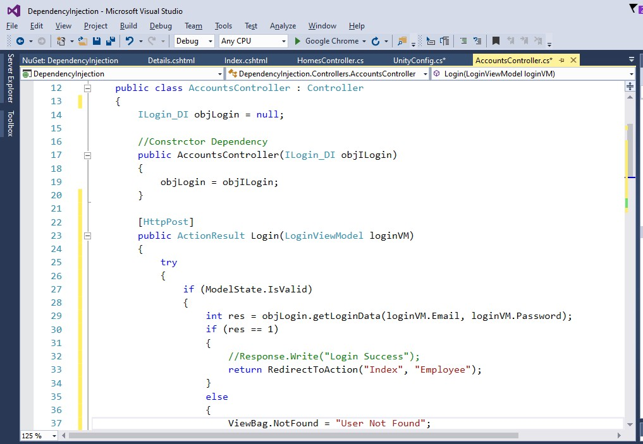
Task: Click the Redo arrow icon
Action: click(152, 41)
